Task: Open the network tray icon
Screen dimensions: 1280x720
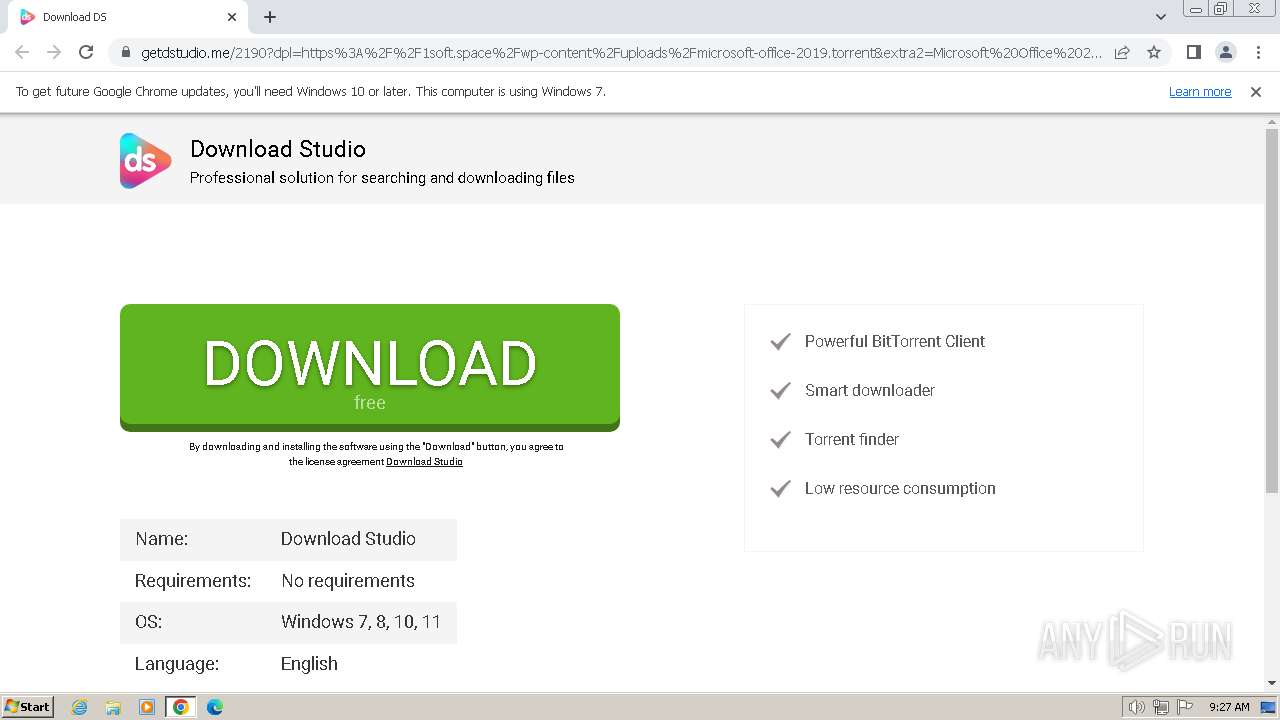Action: pyautogui.click(x=1161, y=707)
